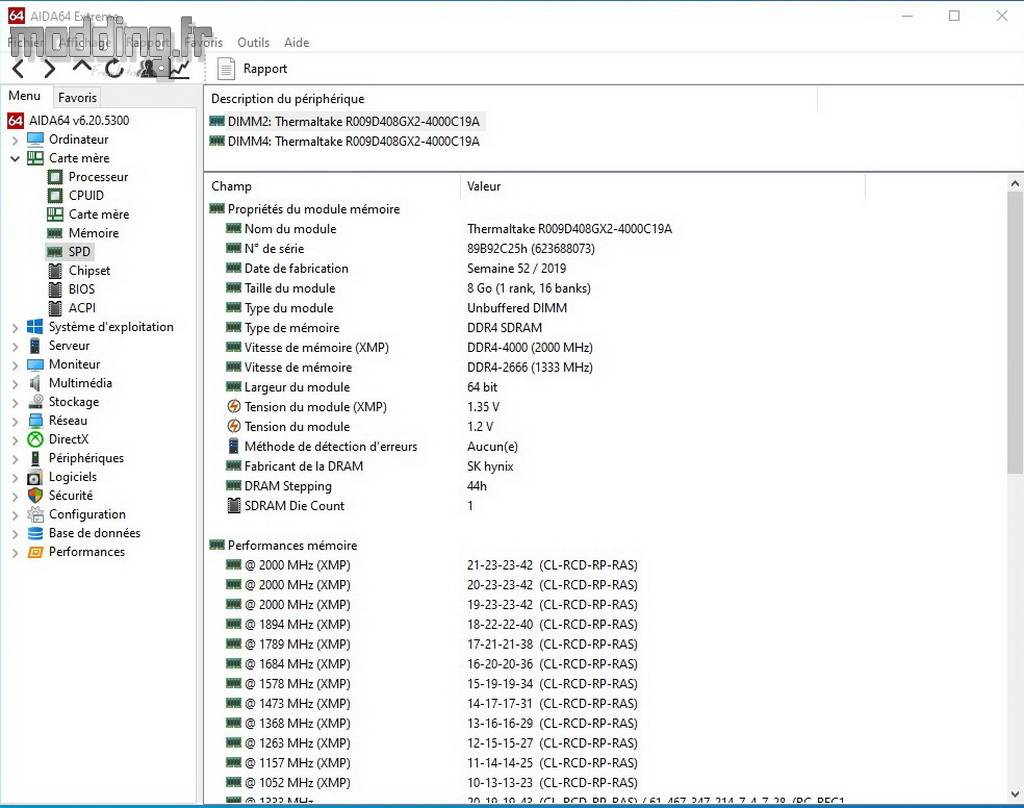Click the DirectX Xbox icon

[35, 440]
